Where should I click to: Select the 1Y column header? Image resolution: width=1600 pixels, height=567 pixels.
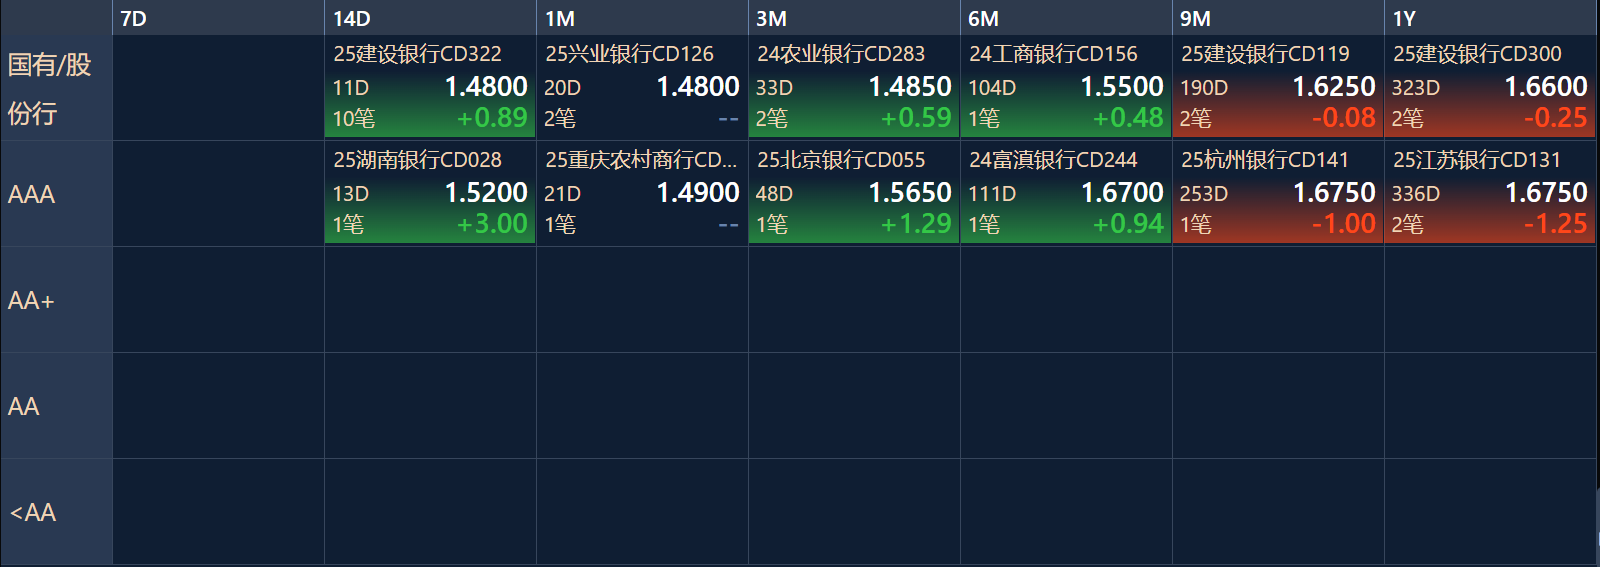pos(1490,18)
